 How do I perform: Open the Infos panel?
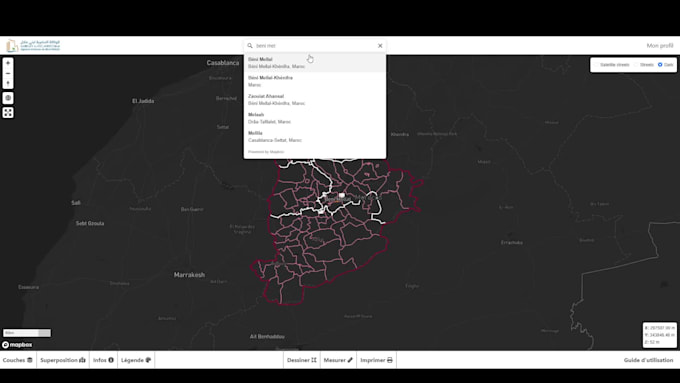(103, 360)
